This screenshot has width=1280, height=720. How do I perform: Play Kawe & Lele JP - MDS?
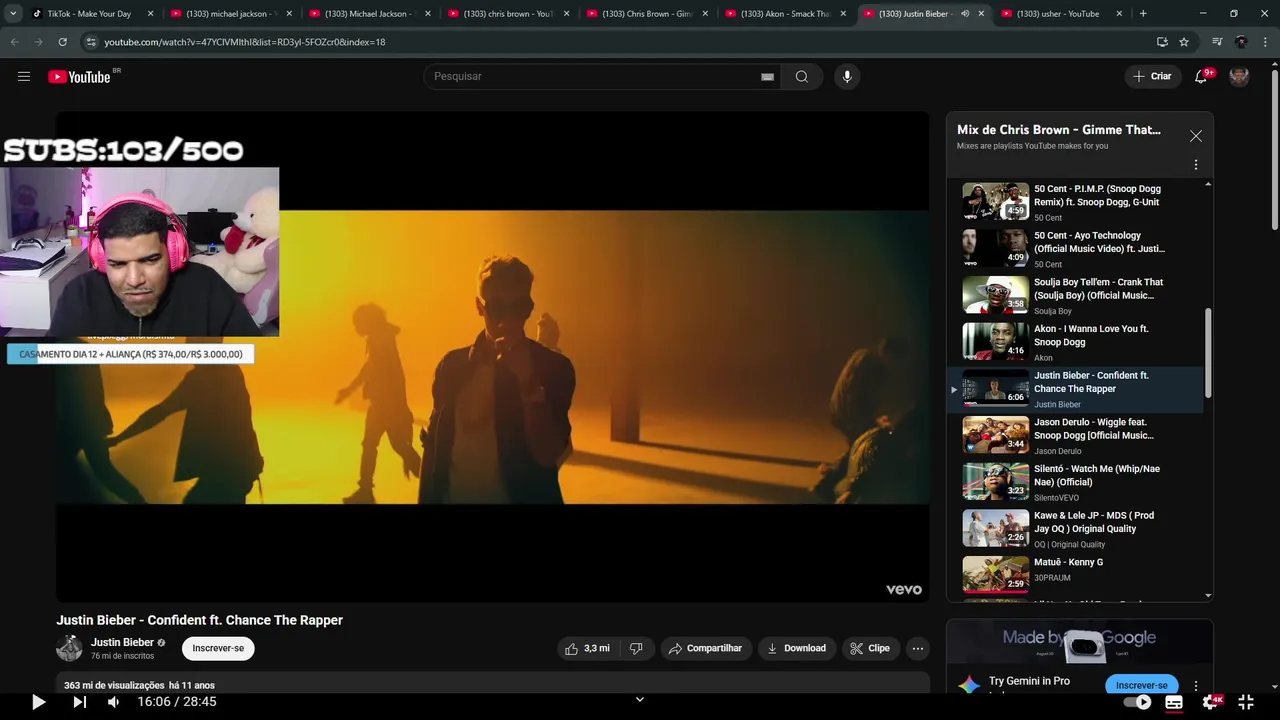1076,529
